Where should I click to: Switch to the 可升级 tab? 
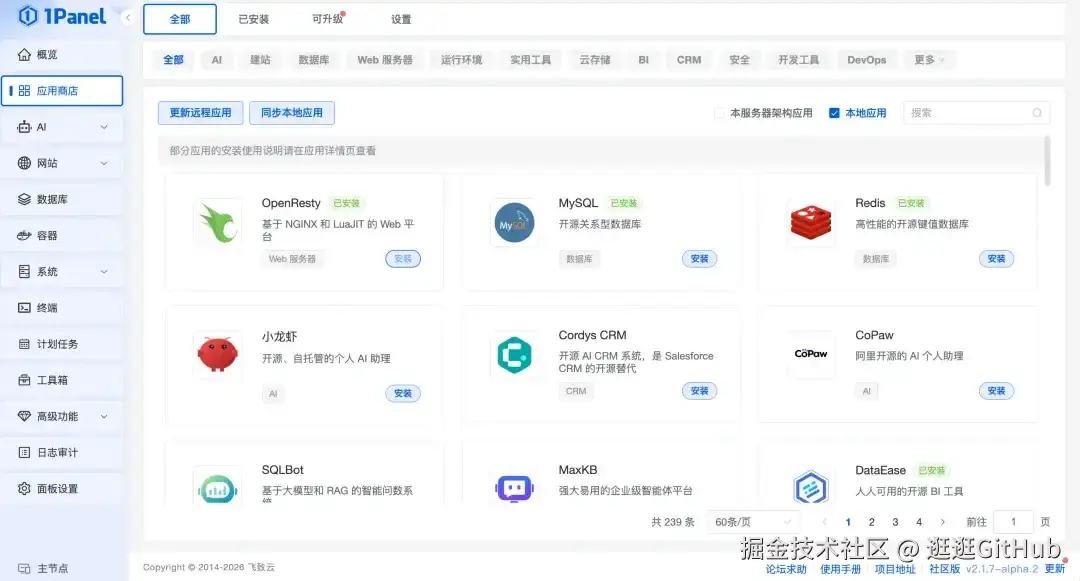point(327,19)
